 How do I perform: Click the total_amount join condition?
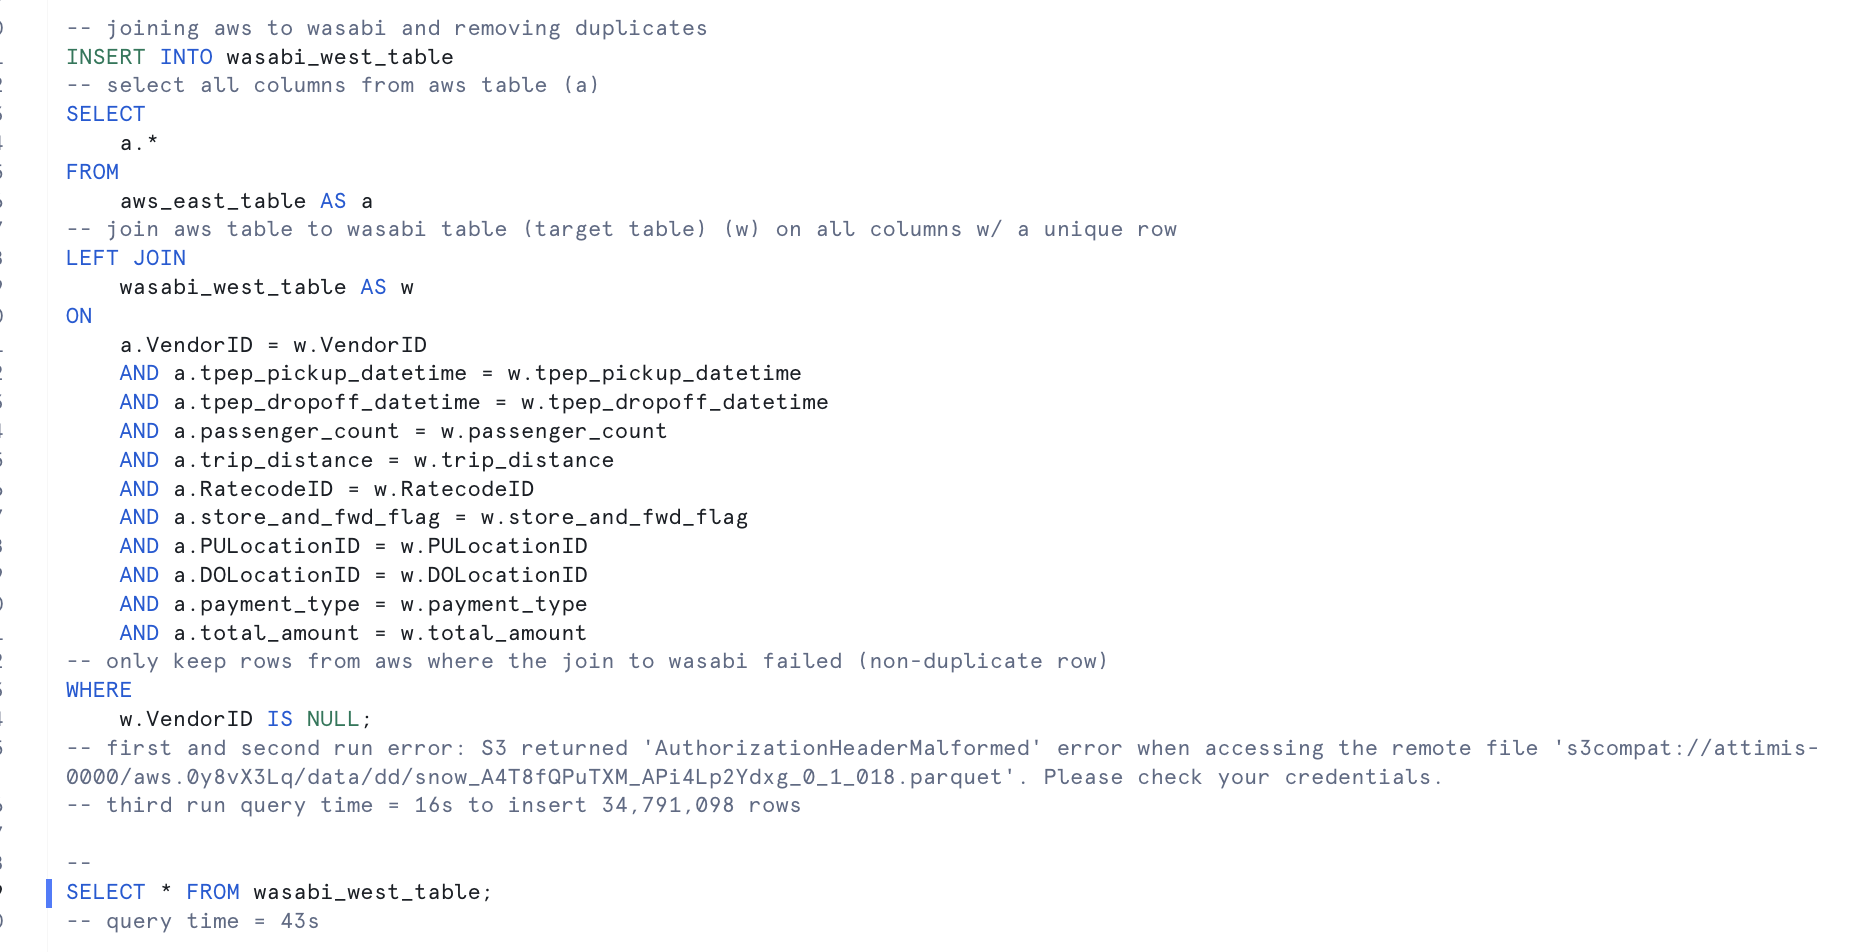pos(380,633)
